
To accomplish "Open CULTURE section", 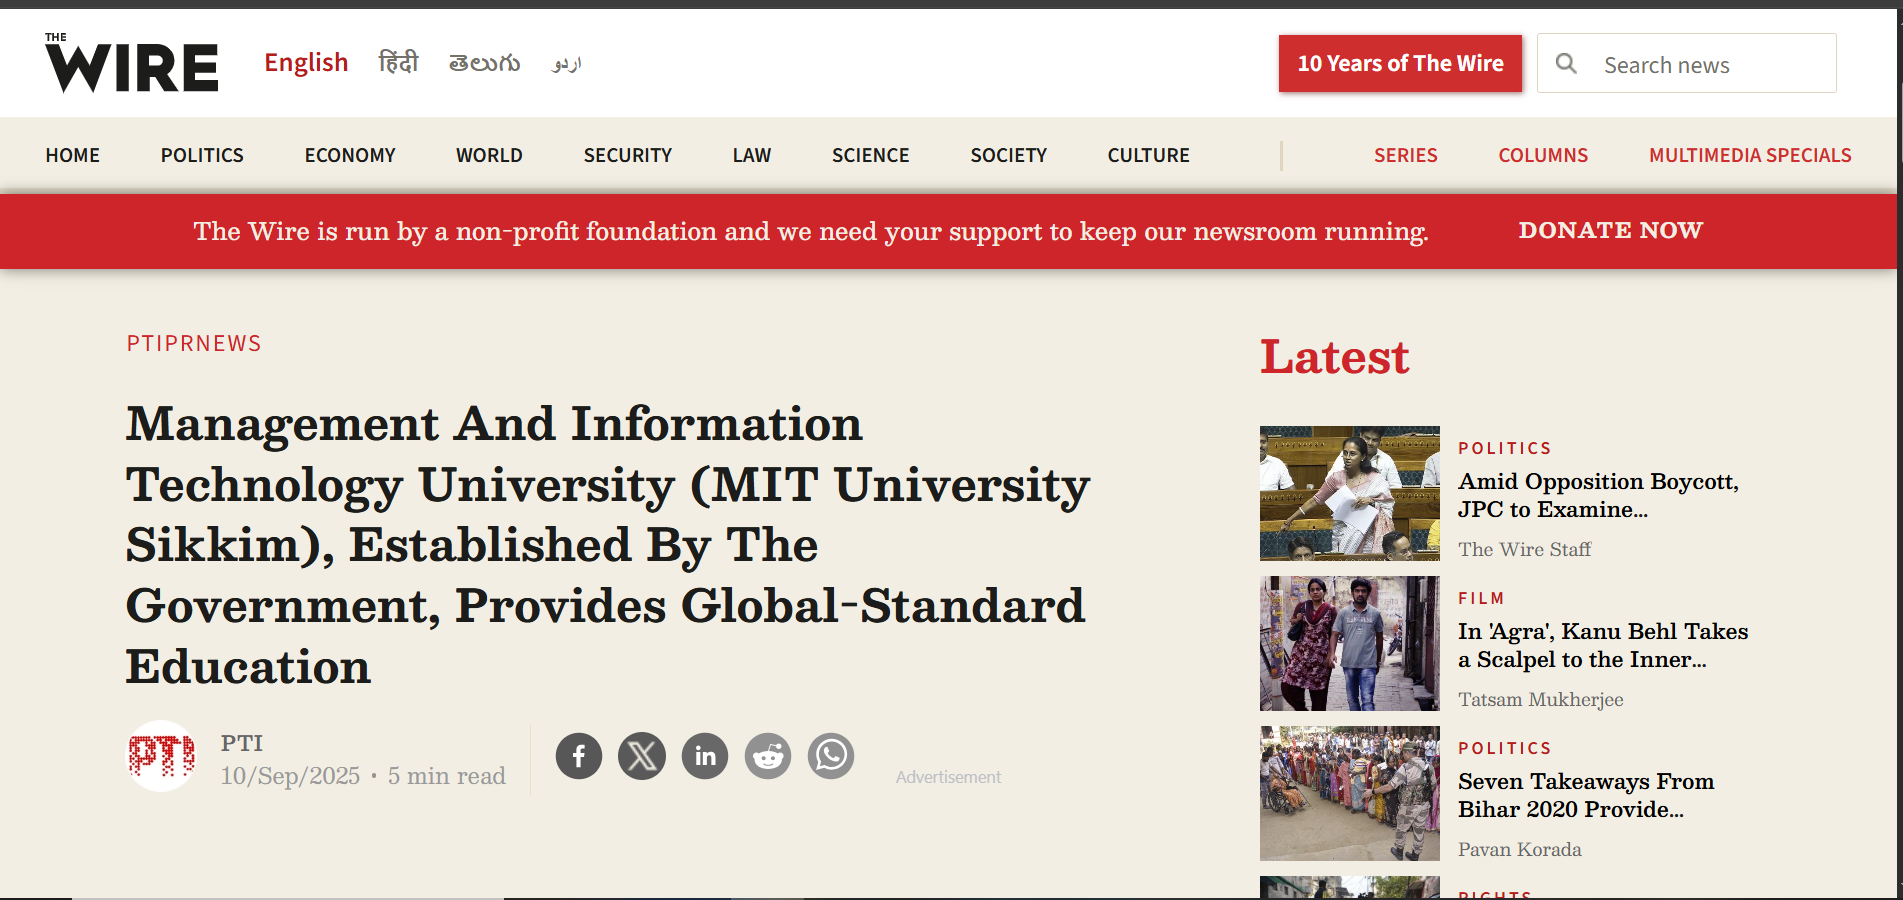I will coord(1149,155).
